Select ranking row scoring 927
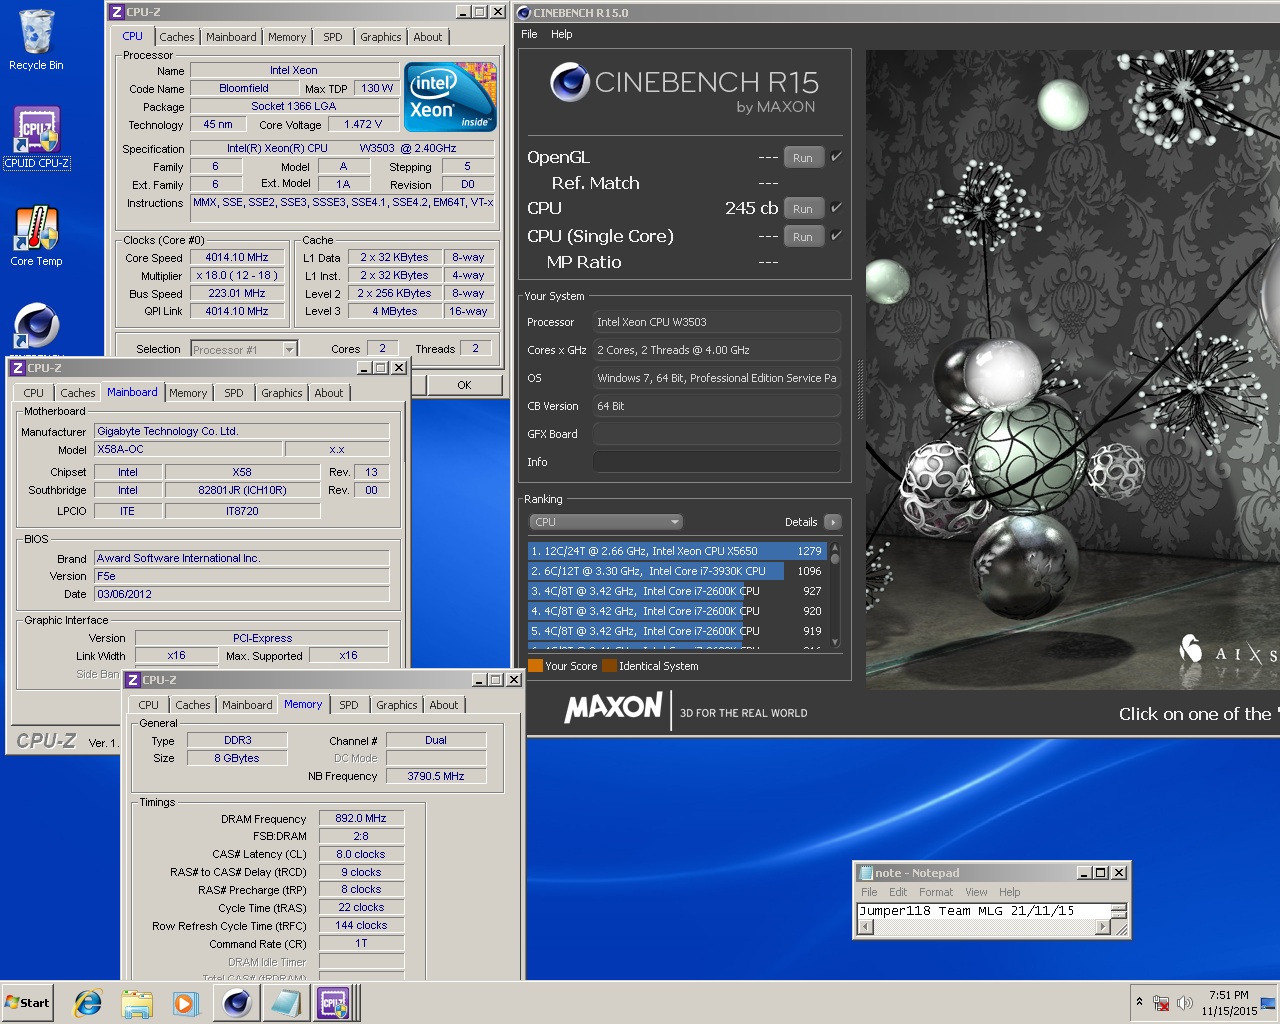 pos(677,591)
